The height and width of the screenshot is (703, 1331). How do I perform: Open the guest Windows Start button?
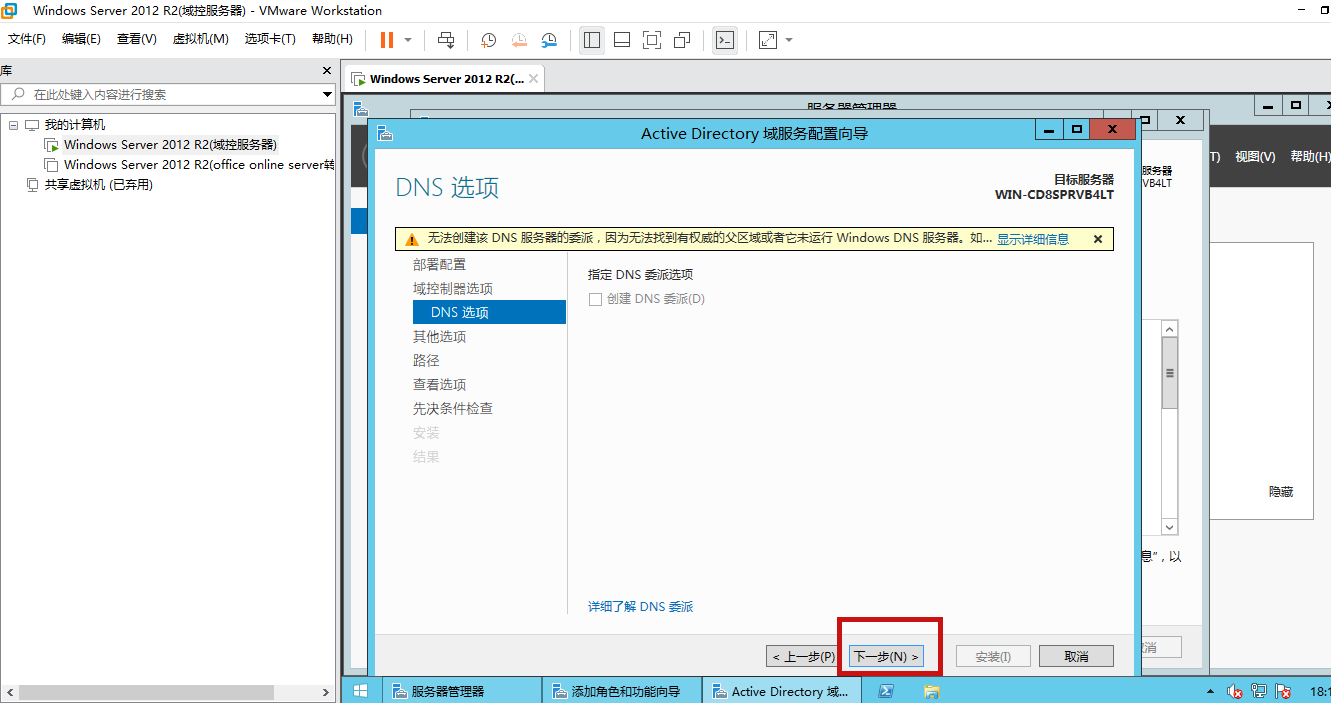pyautogui.click(x=360, y=691)
